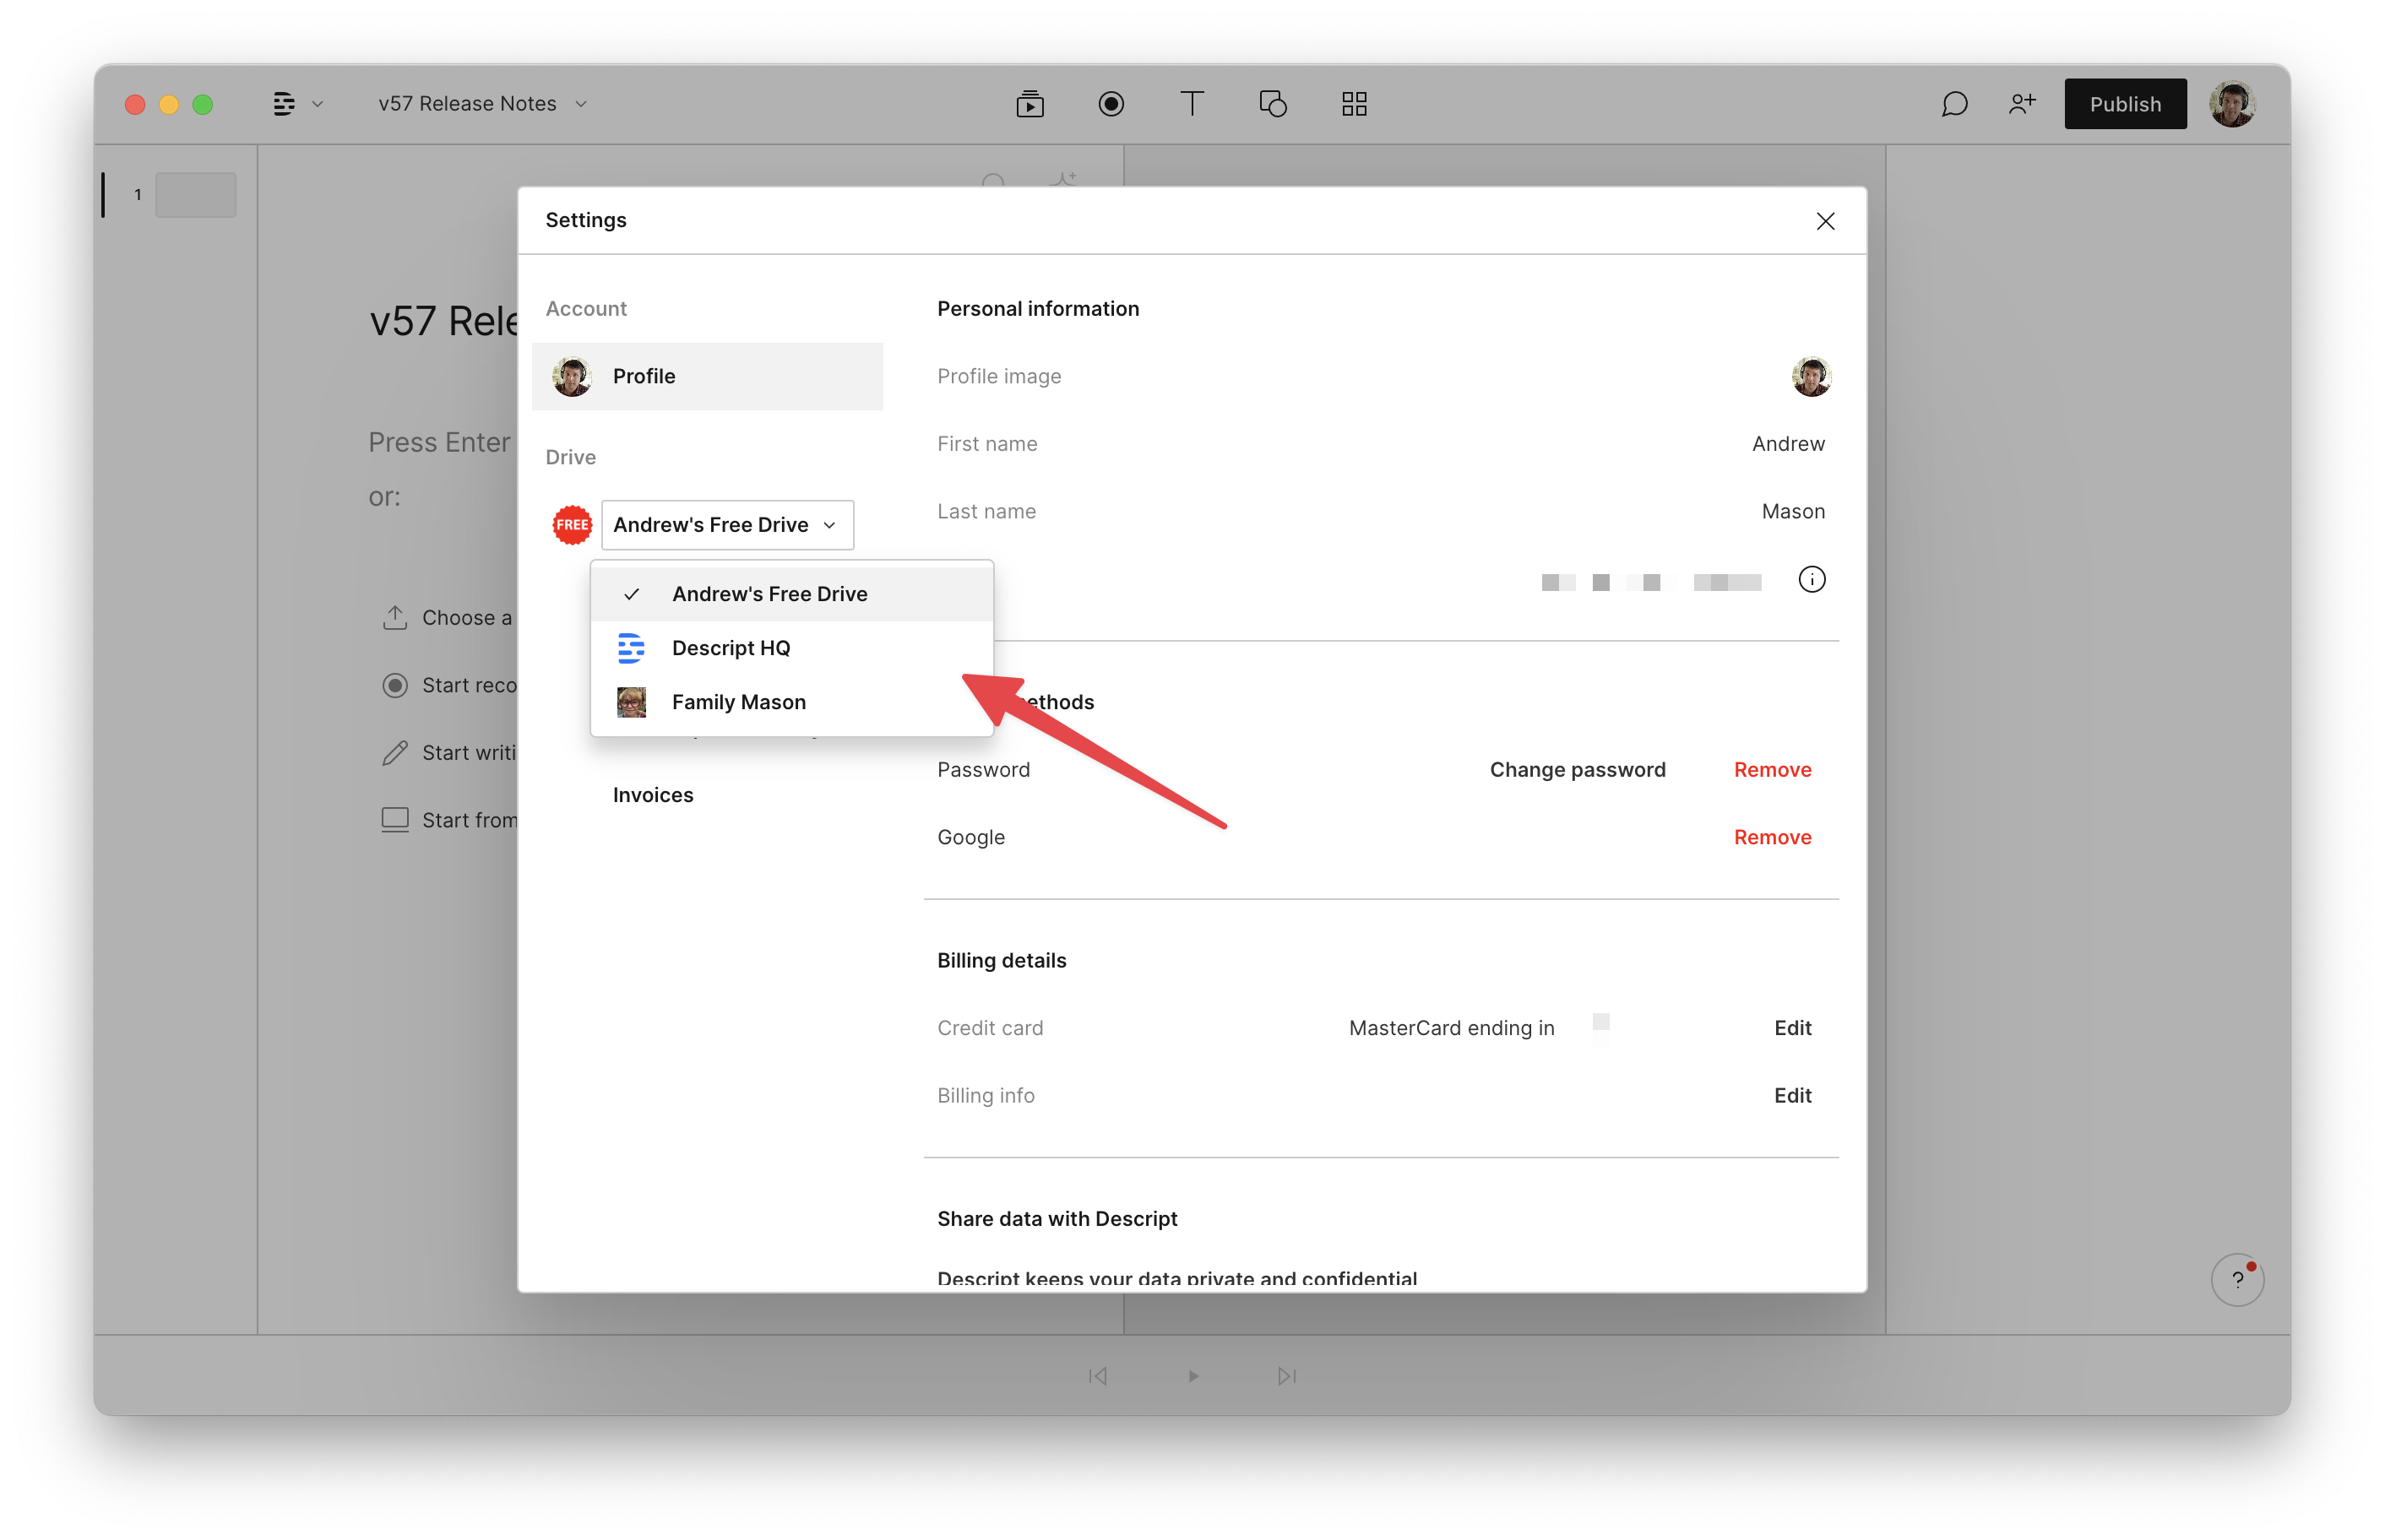The width and height of the screenshot is (2385, 1540).
Task: Open the Invoices section
Action: [x=652, y=794]
